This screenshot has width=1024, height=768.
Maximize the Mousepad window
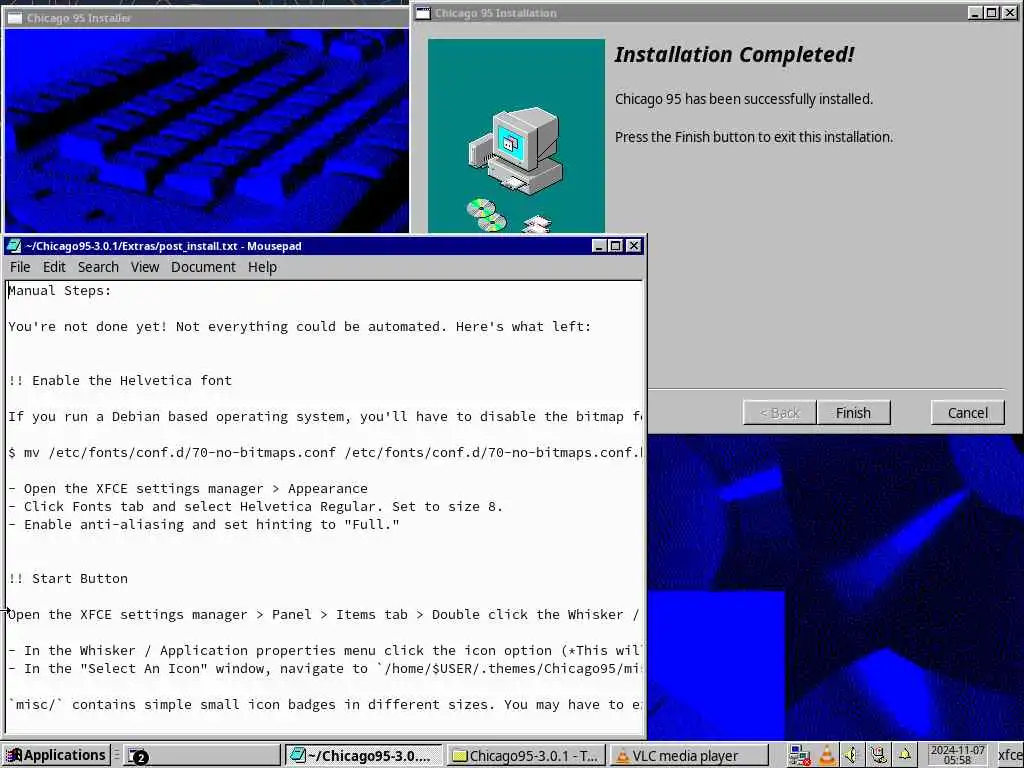615,246
